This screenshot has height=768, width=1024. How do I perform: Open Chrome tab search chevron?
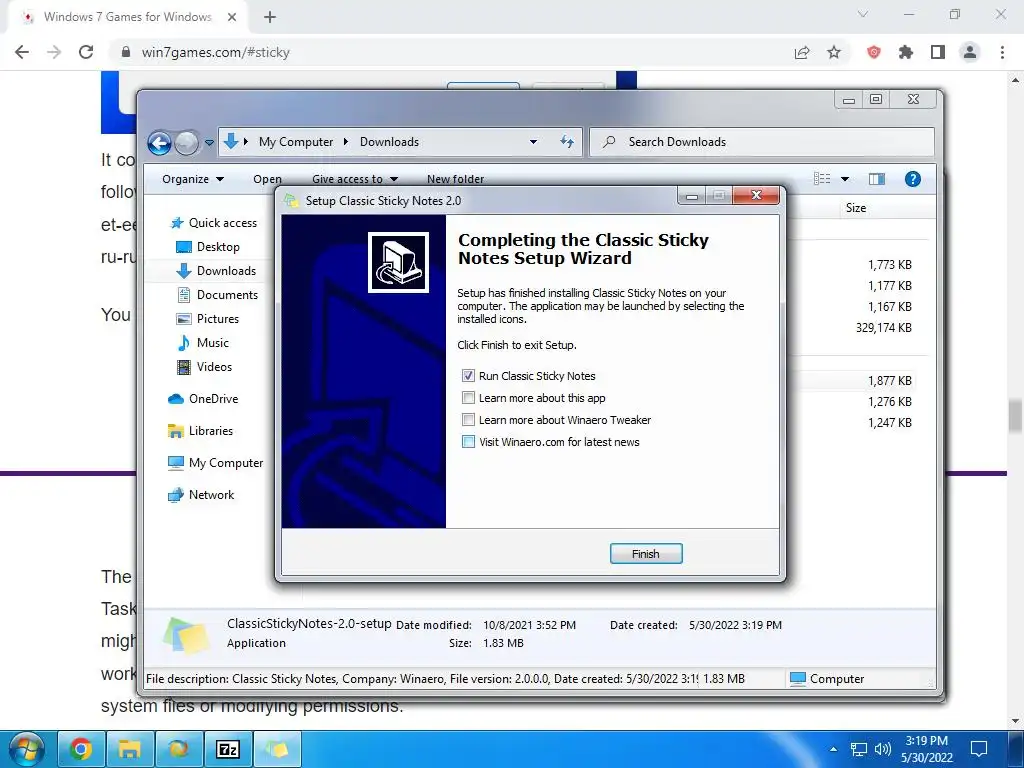863,14
